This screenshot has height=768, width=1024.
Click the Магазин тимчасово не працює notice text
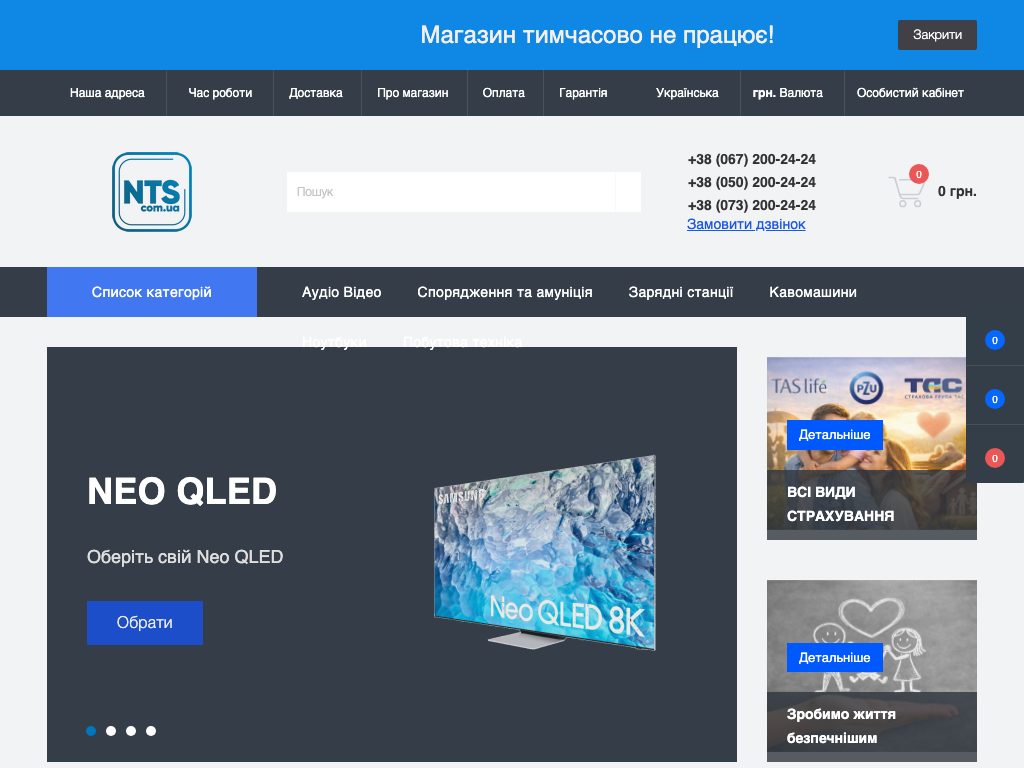point(597,35)
